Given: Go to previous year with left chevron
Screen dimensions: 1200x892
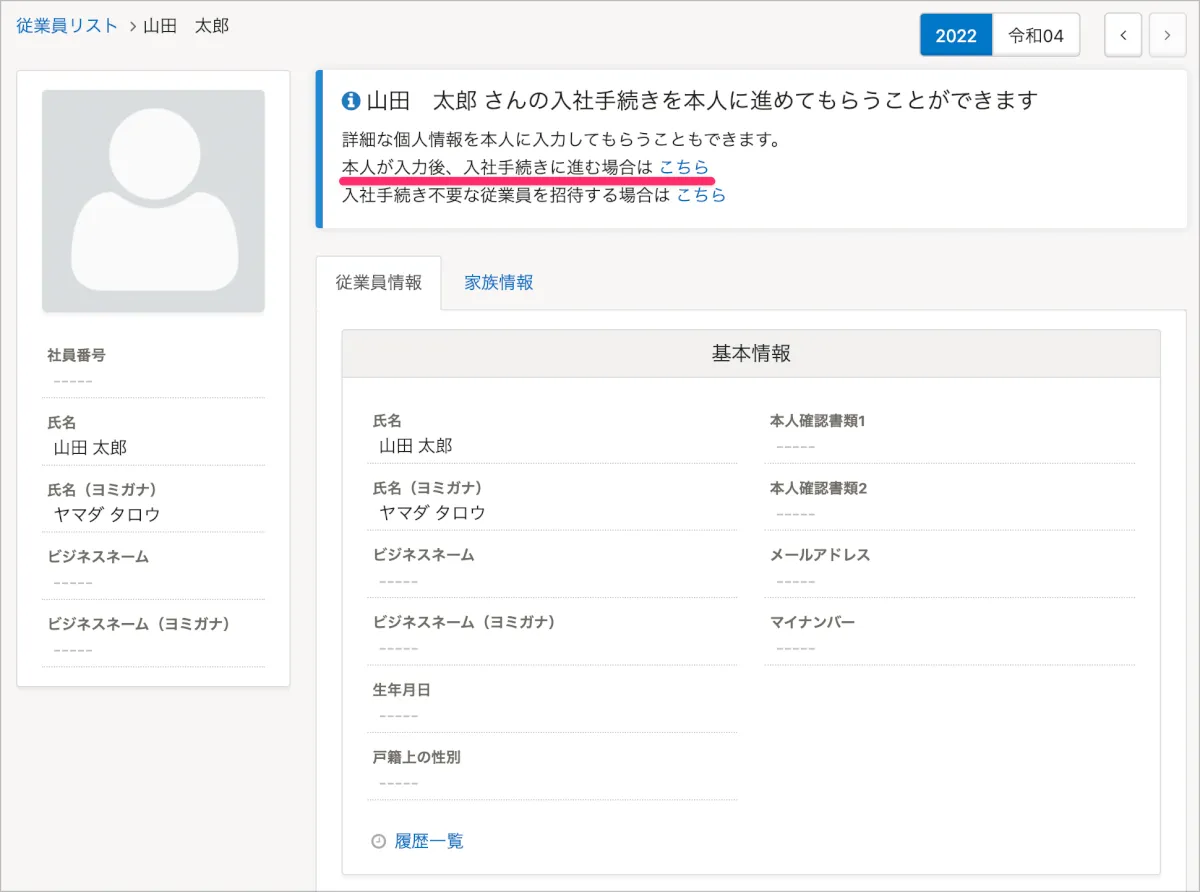Looking at the screenshot, I should coord(1123,36).
